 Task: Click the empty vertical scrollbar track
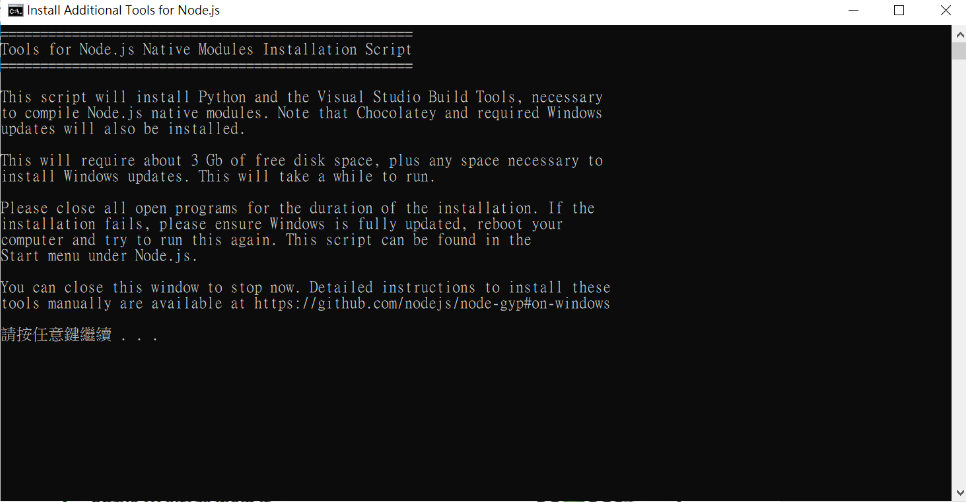(x=959, y=271)
